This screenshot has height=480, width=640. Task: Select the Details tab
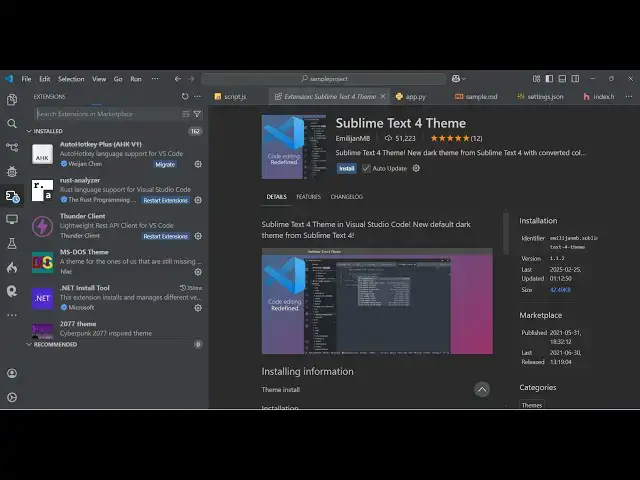point(276,197)
